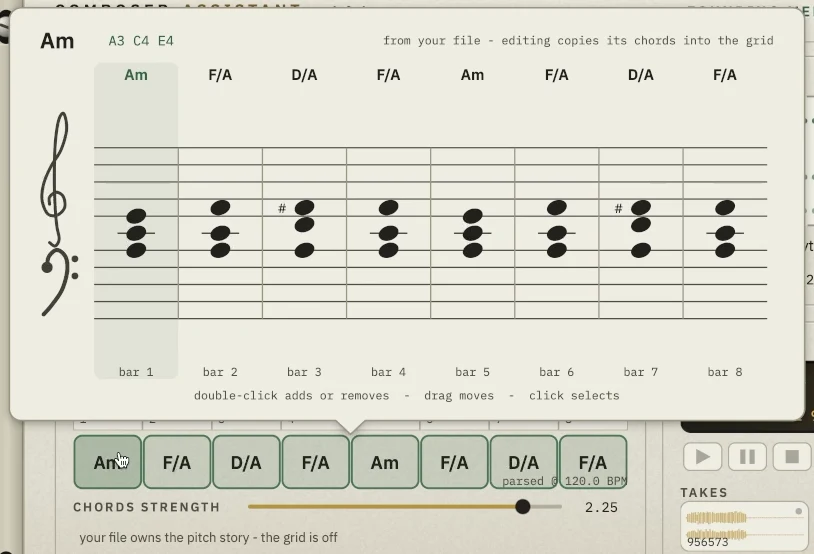
Task: Select the bar 2 F/A column label
Action: [x=220, y=75]
